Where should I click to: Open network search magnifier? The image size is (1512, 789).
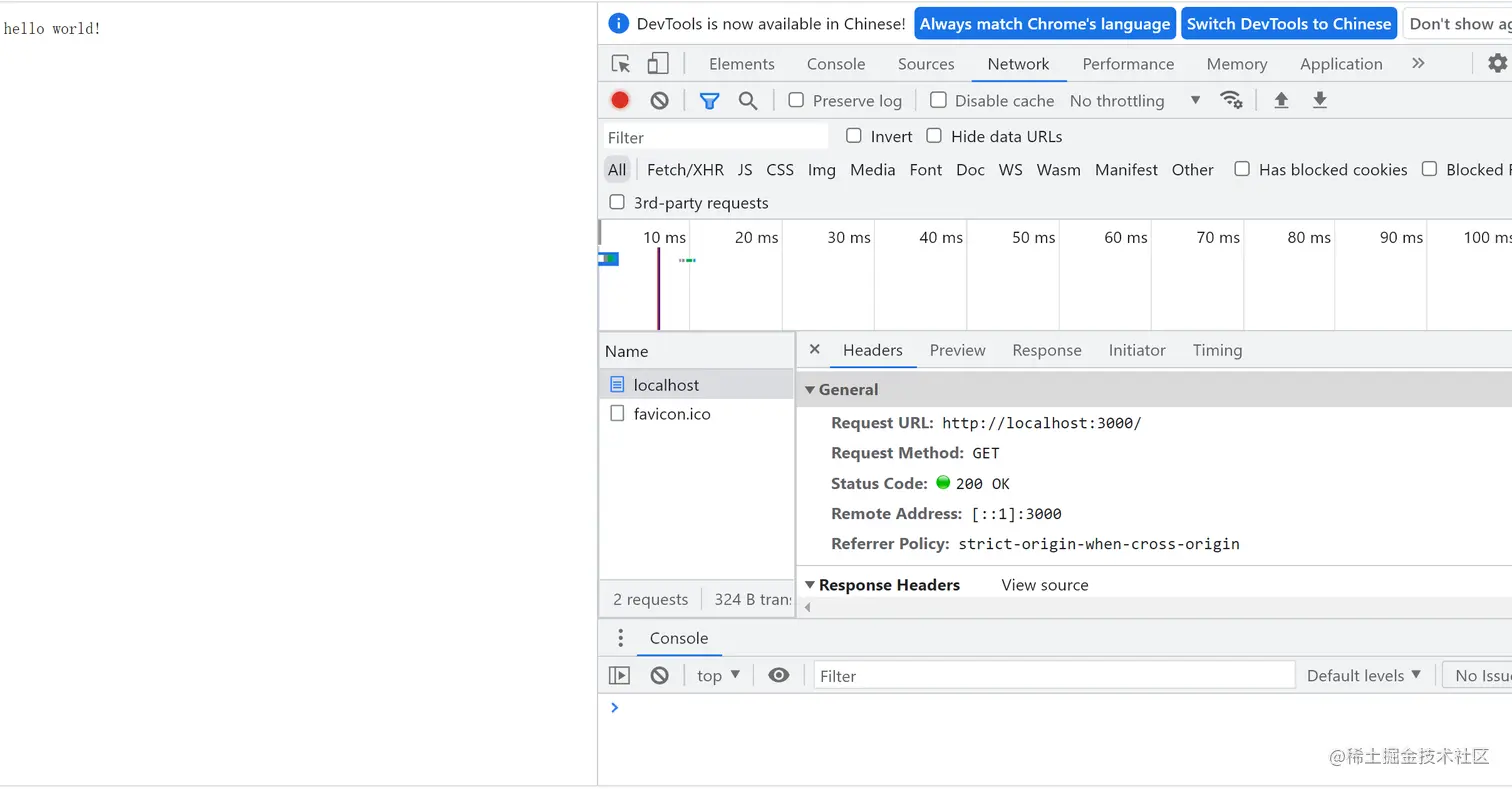748,100
